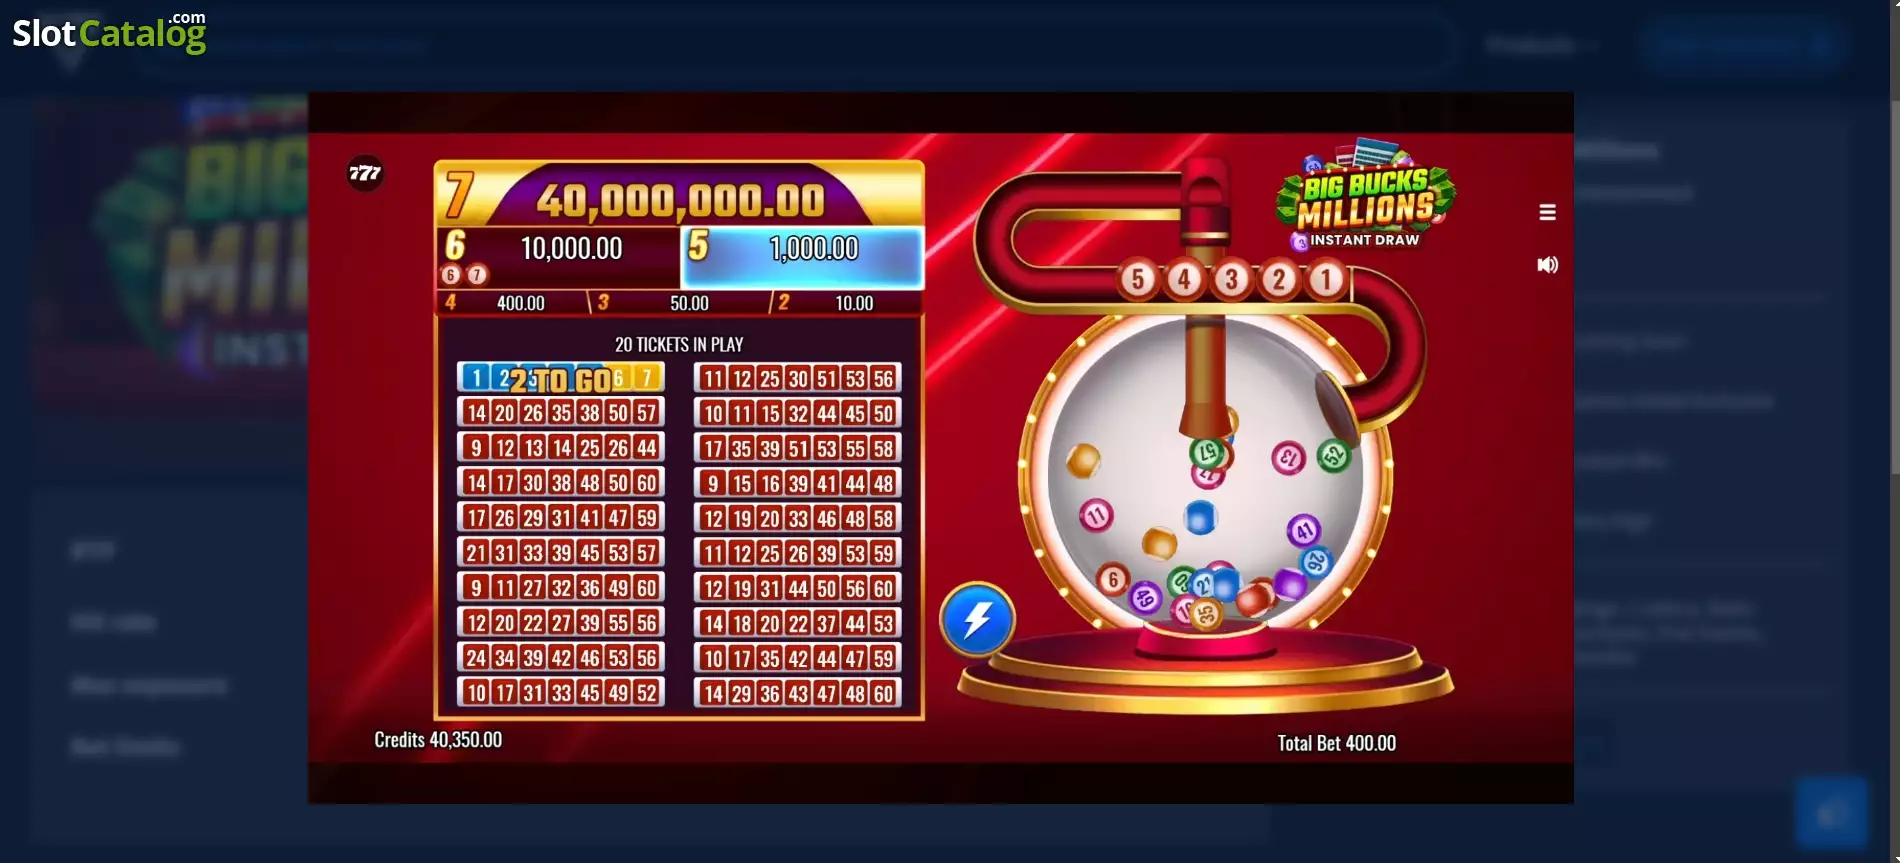Select ticket 10 17 31 33 45 49 52
Viewport: 1900px width, 863px height.
561,693
